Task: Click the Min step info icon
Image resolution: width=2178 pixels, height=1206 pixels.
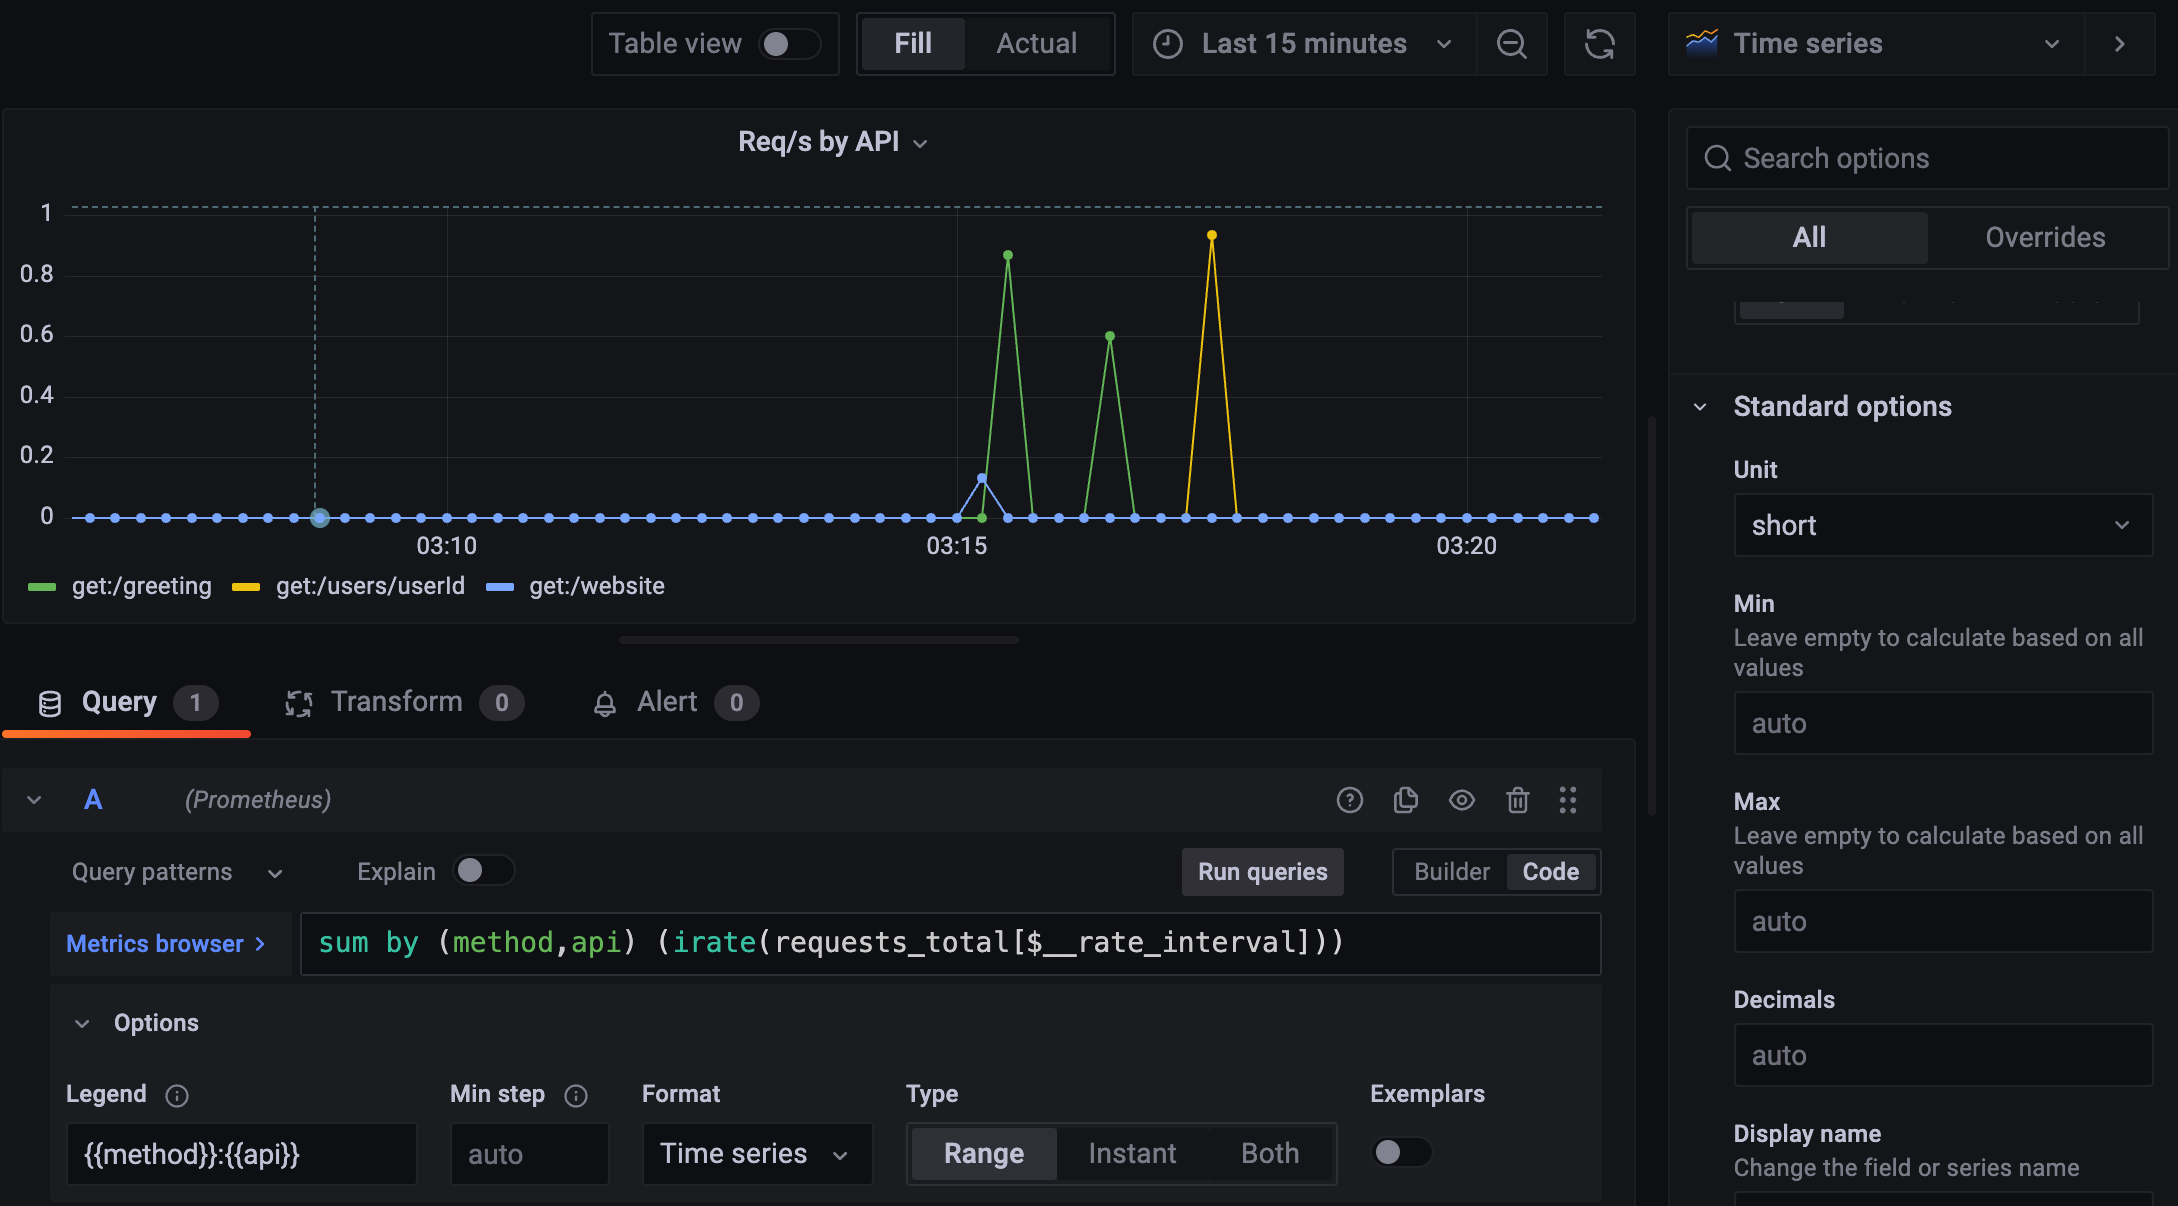Action: [576, 1096]
